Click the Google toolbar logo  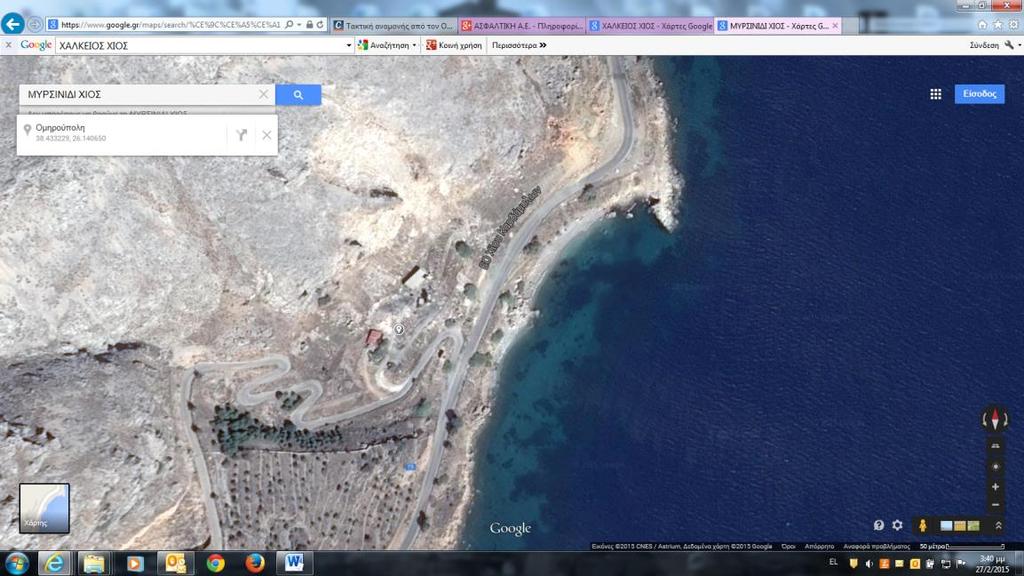(x=36, y=45)
